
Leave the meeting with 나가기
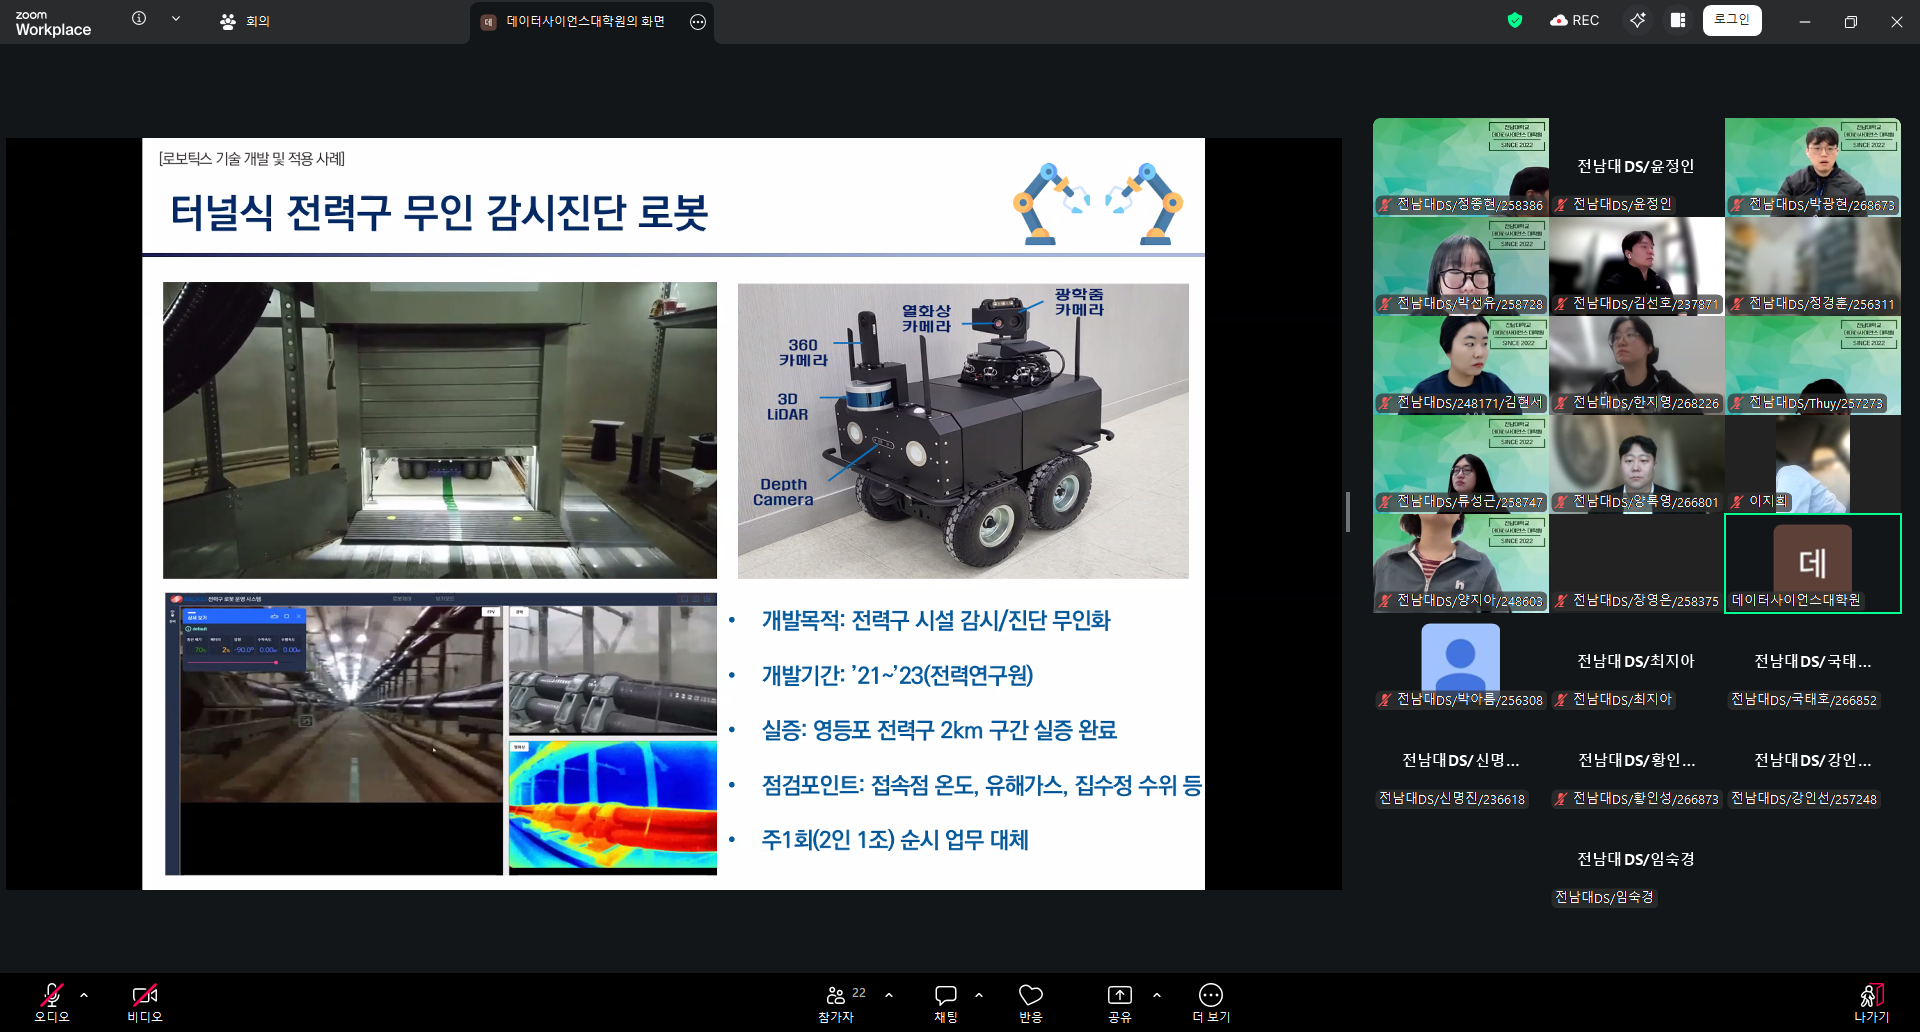[x=1871, y=1003]
